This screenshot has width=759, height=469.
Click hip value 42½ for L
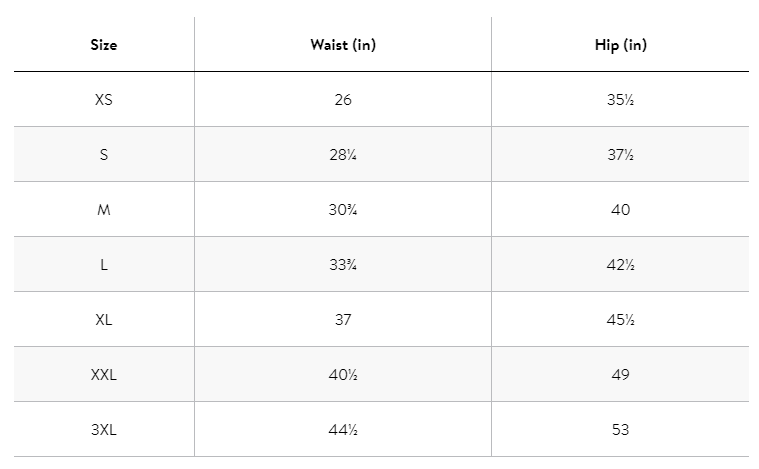click(x=620, y=265)
